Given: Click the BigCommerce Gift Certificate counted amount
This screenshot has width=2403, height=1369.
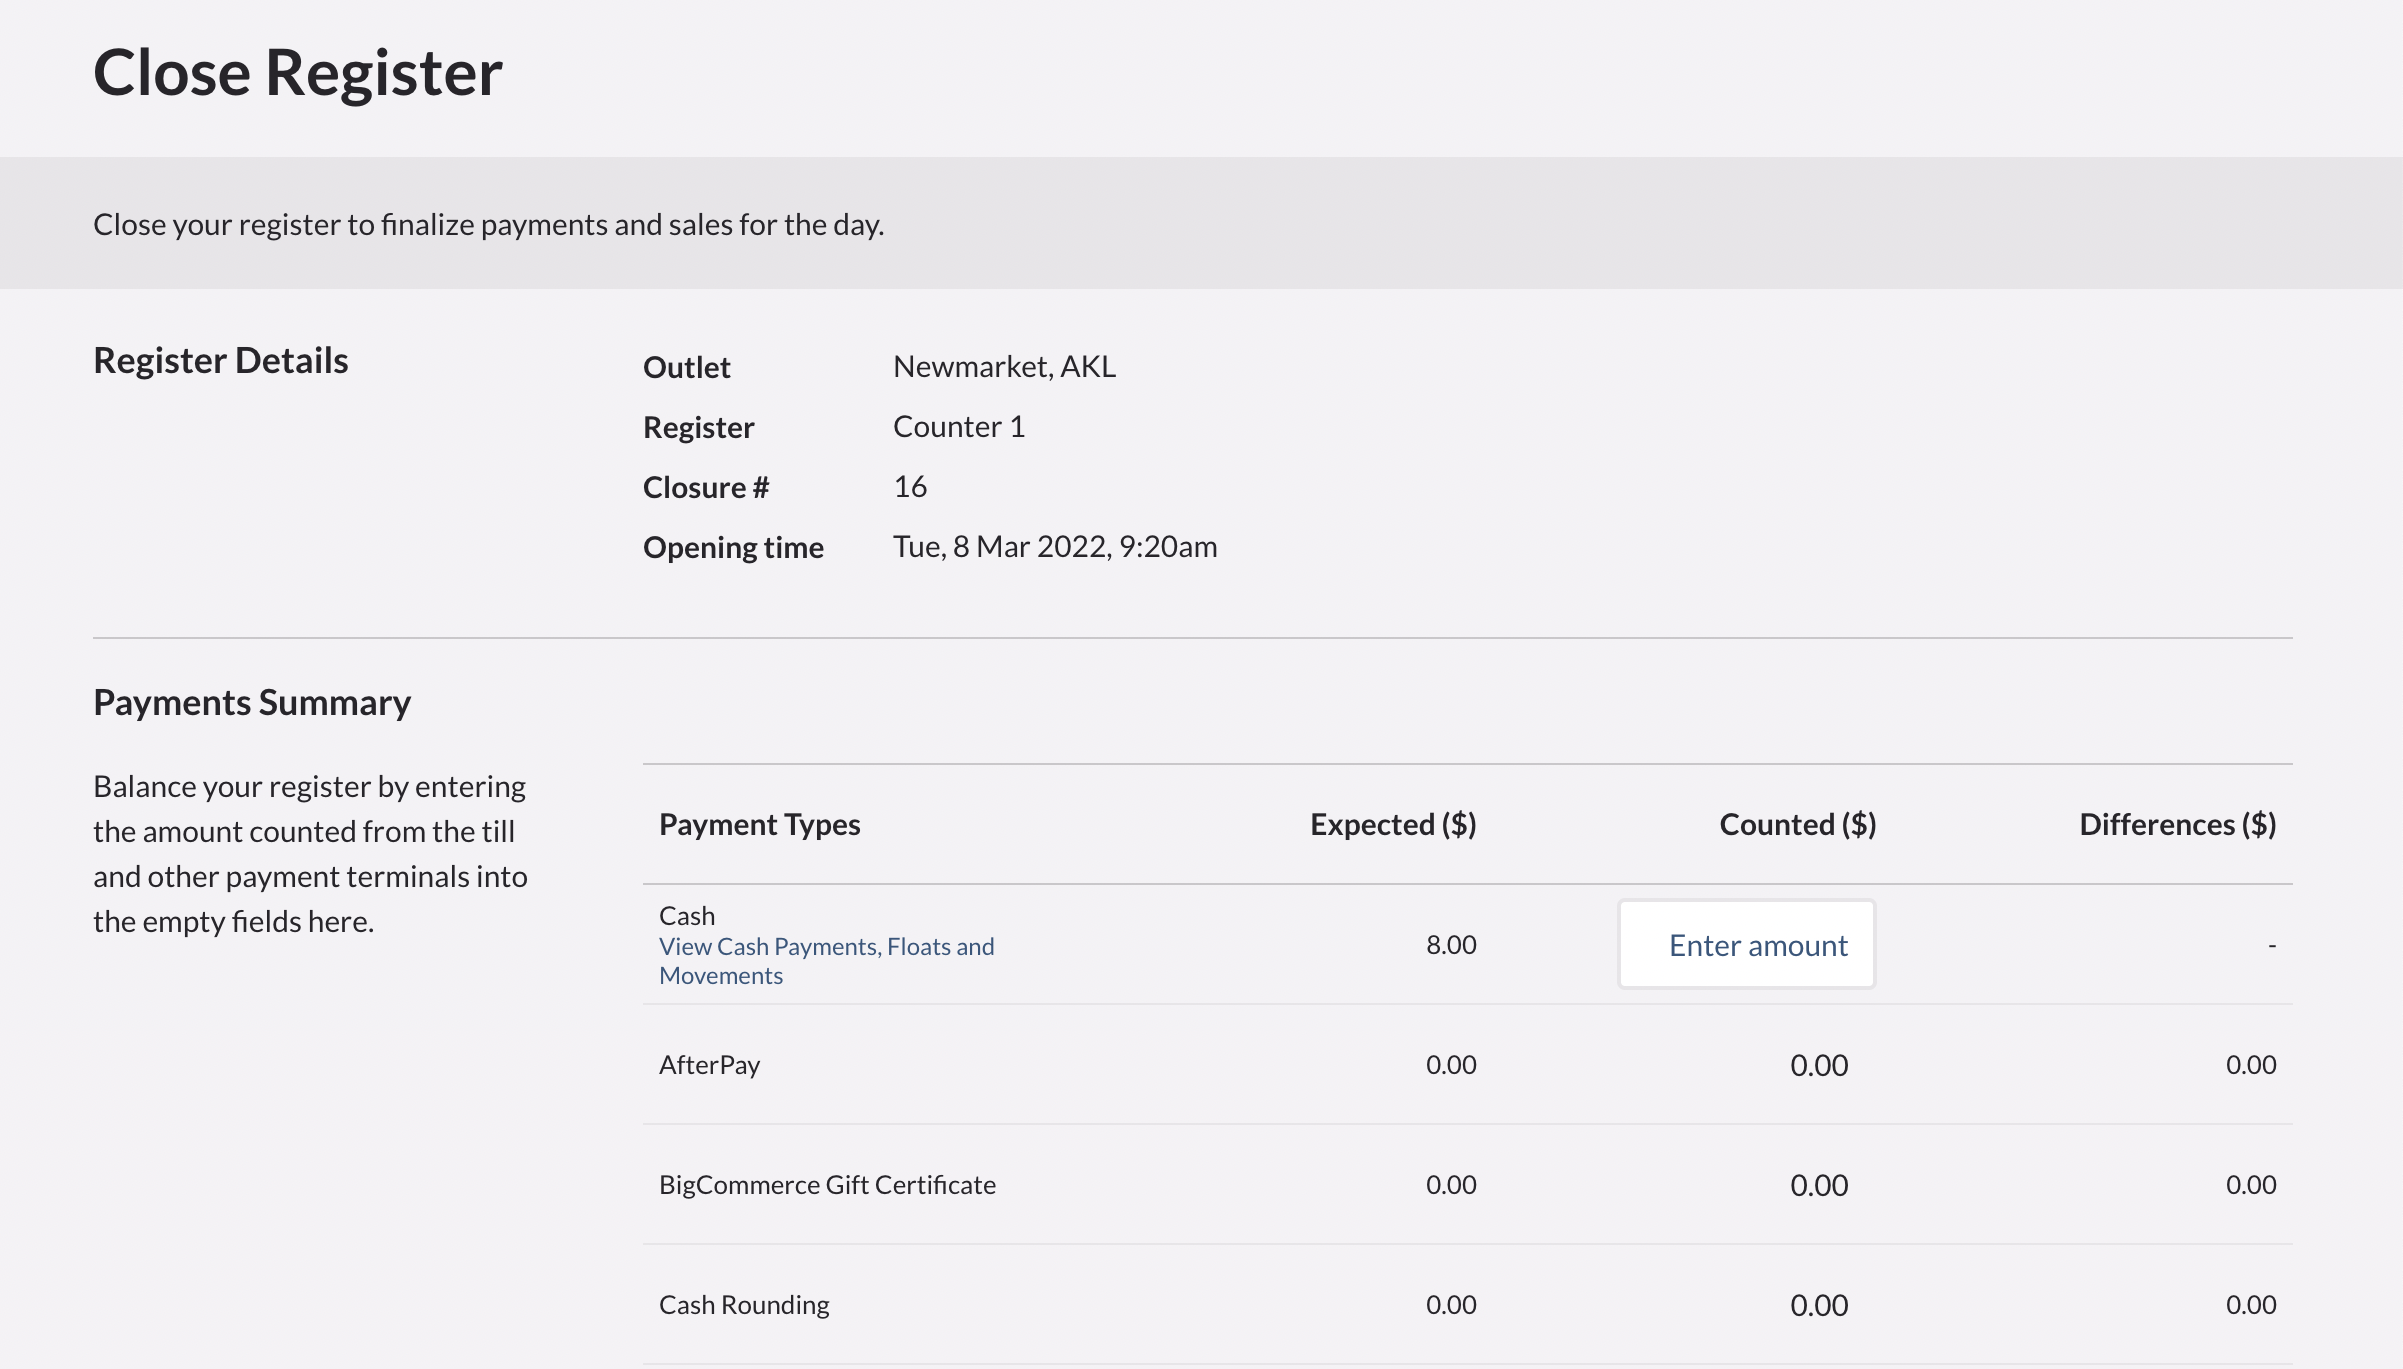Looking at the screenshot, I should click(1819, 1185).
